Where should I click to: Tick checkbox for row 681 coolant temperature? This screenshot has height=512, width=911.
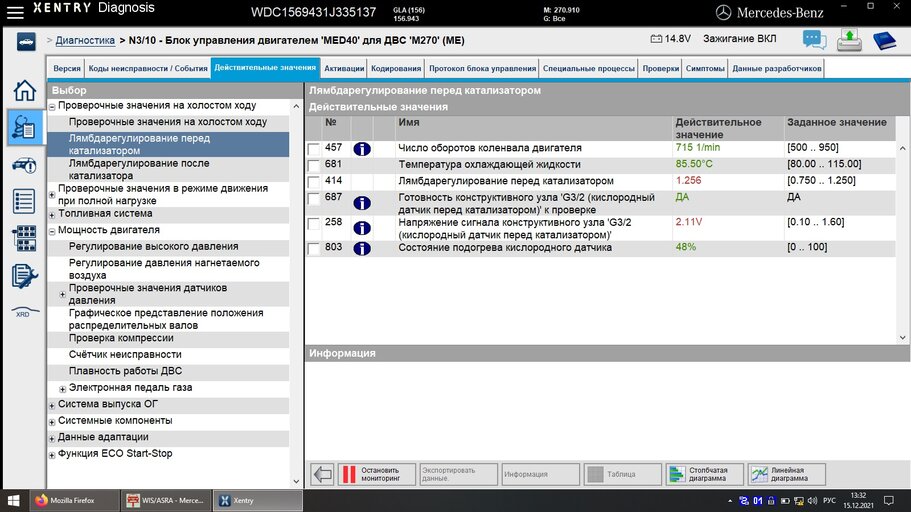coord(314,166)
